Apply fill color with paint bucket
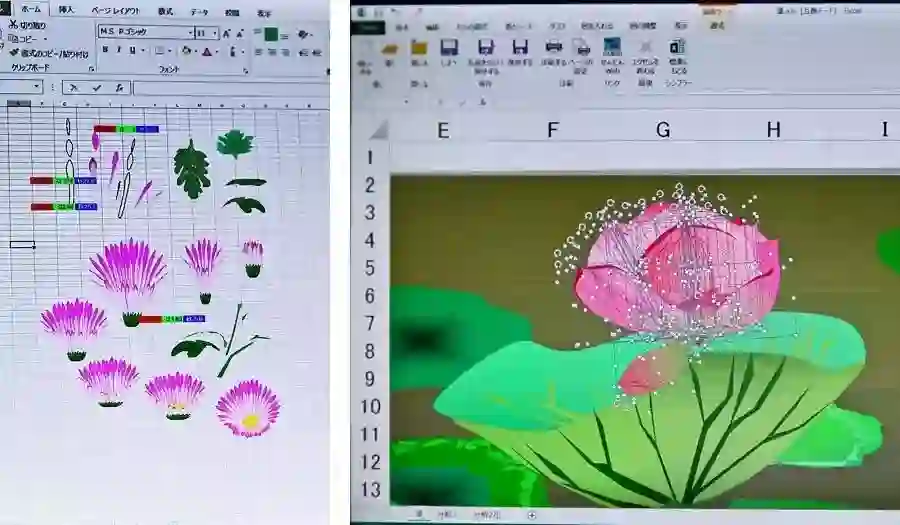 pyautogui.click(x=187, y=51)
